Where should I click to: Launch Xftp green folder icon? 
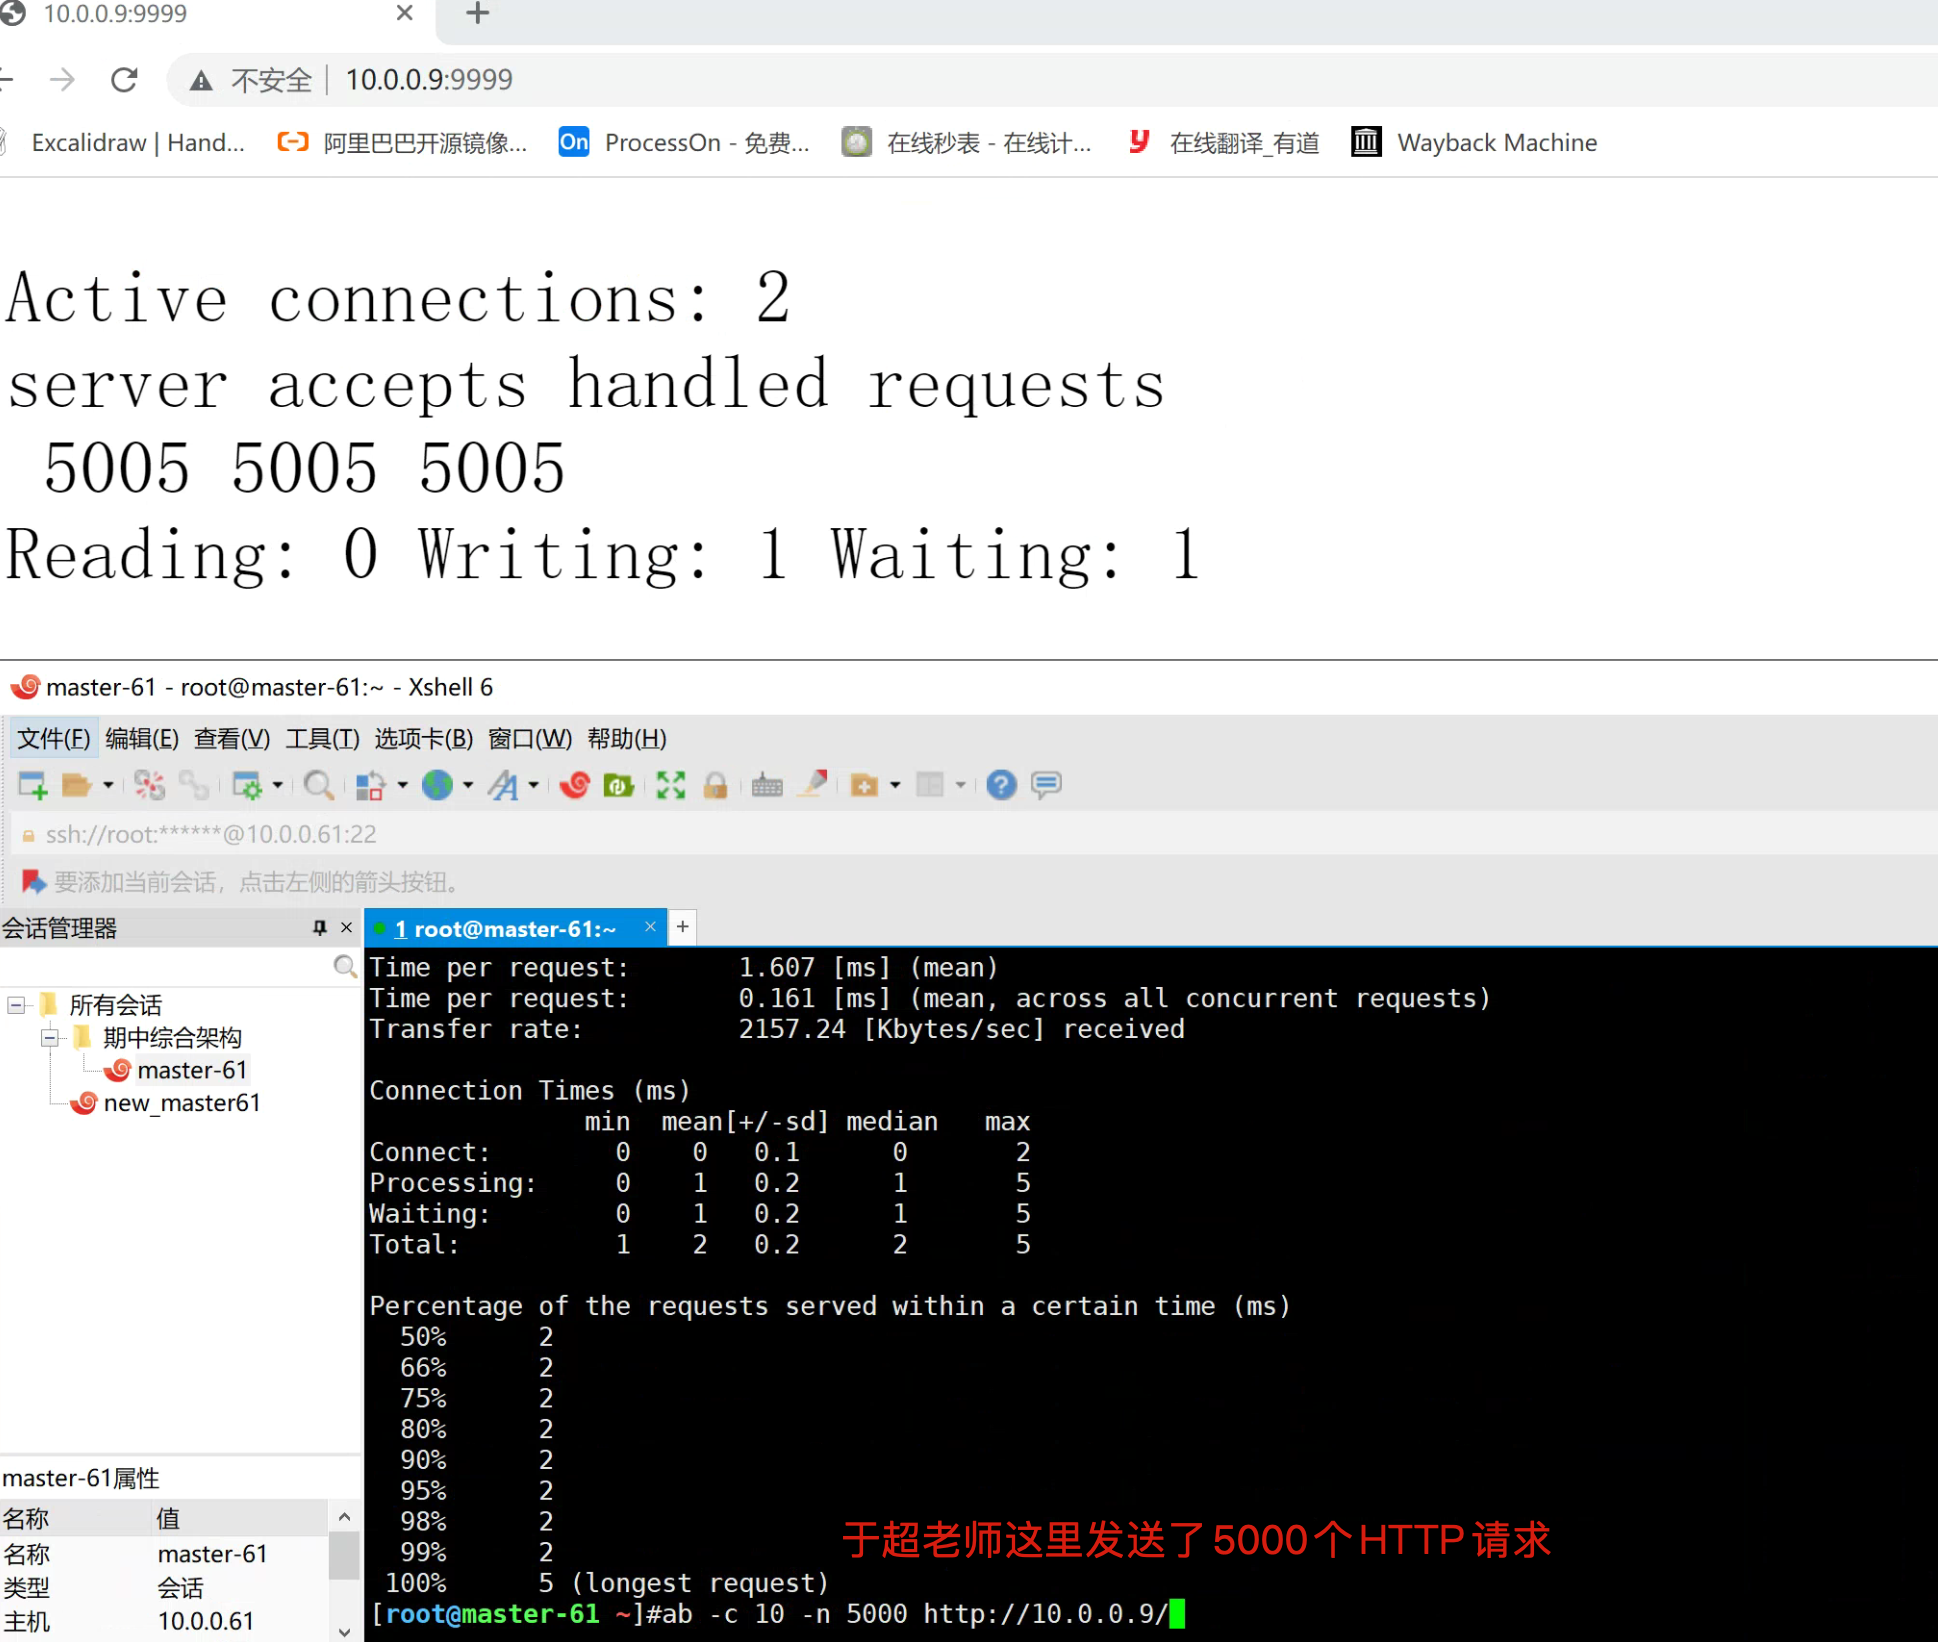(x=619, y=786)
